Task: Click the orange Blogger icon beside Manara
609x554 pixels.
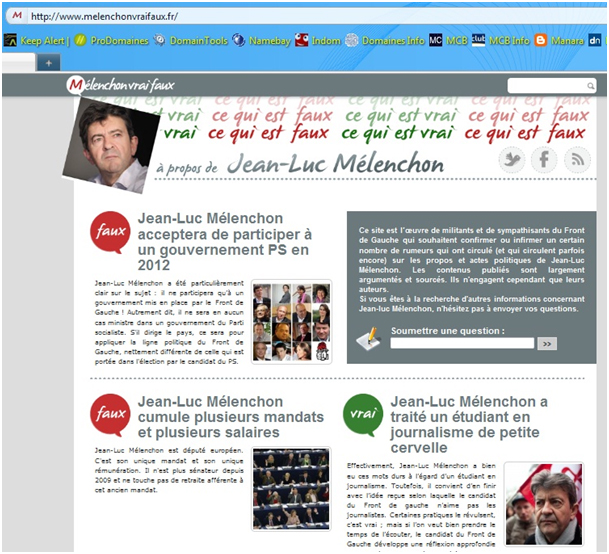Action: [x=541, y=40]
